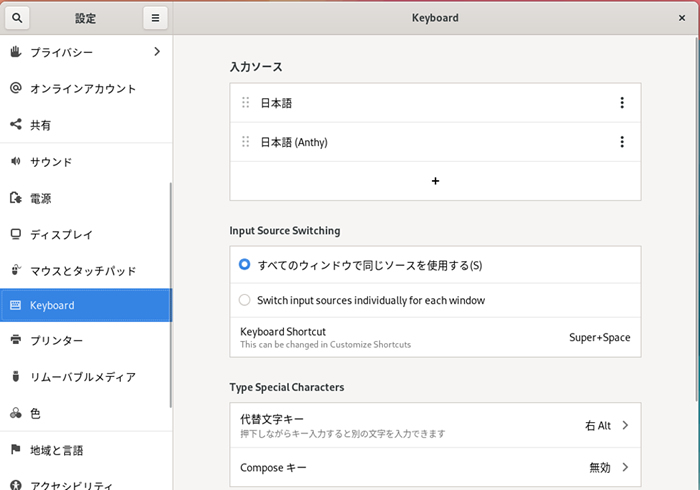Open the hamburger menu button
Screen dimensions: 700x490
click(x=154, y=18)
